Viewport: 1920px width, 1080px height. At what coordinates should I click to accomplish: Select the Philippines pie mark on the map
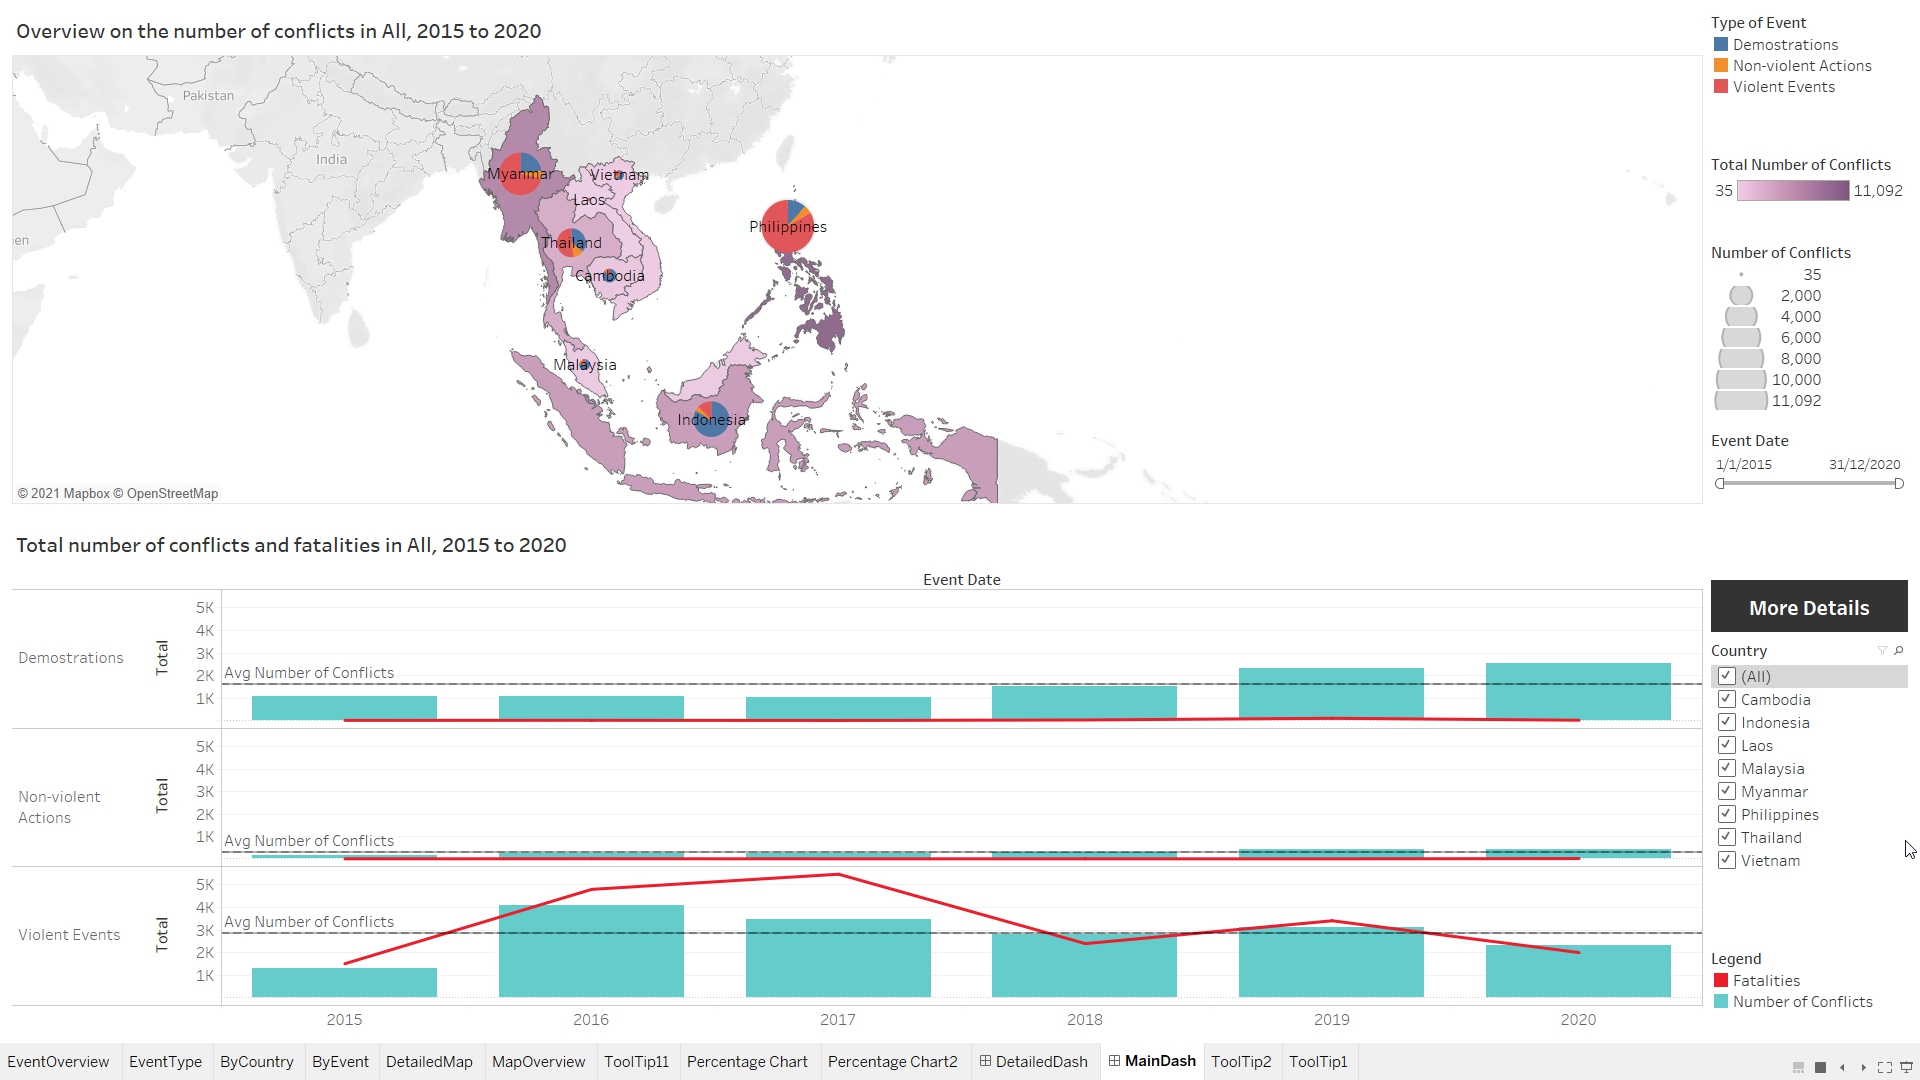click(x=788, y=226)
